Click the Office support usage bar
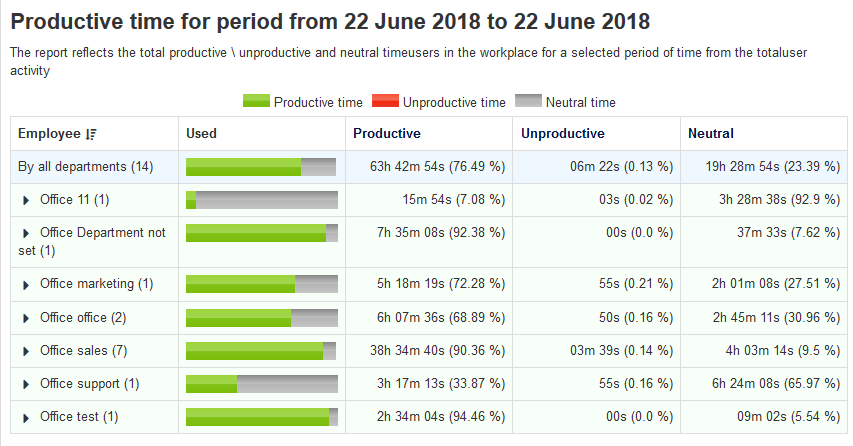The height and width of the screenshot is (446, 853). click(x=261, y=384)
